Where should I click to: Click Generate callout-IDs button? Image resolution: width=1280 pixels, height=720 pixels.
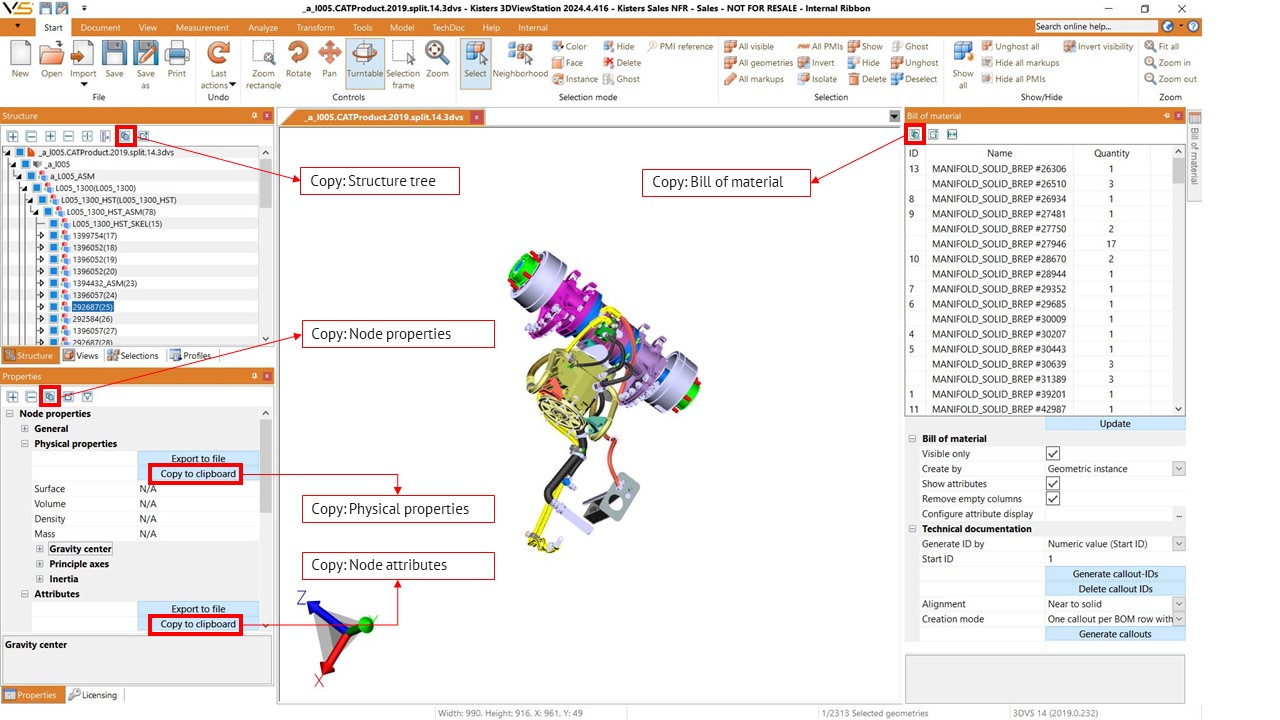(x=1115, y=574)
